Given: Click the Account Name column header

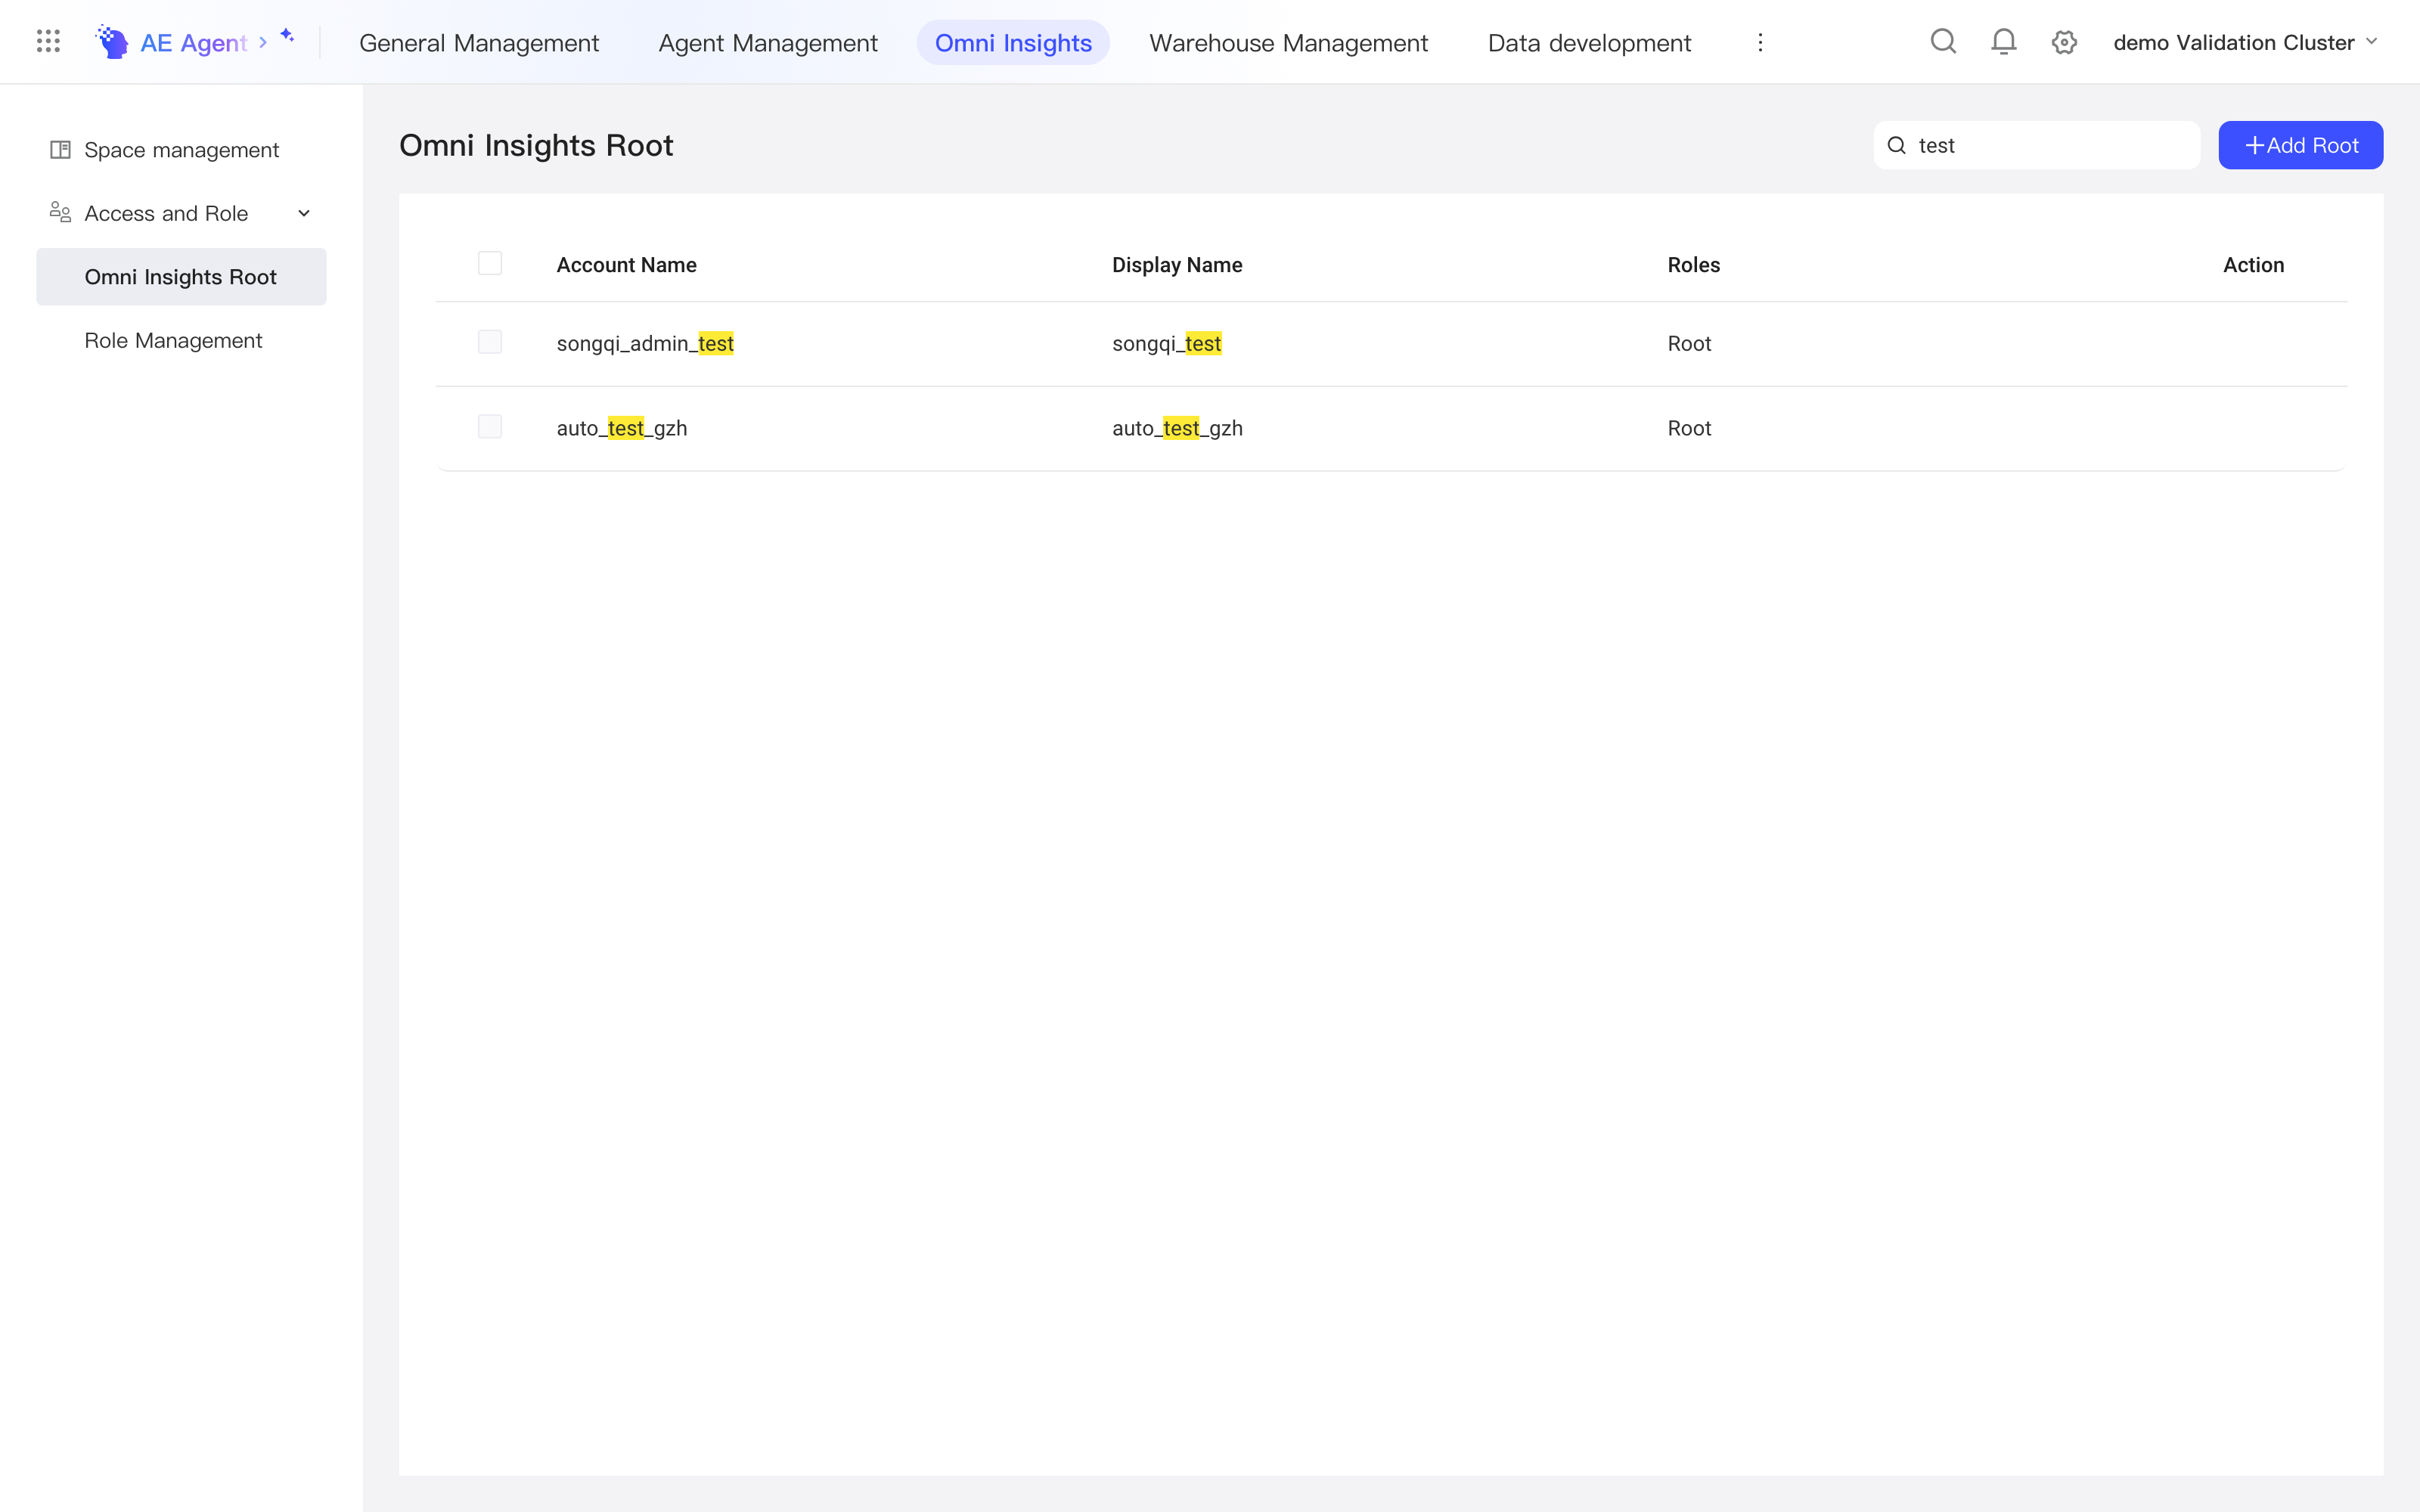Looking at the screenshot, I should point(627,265).
